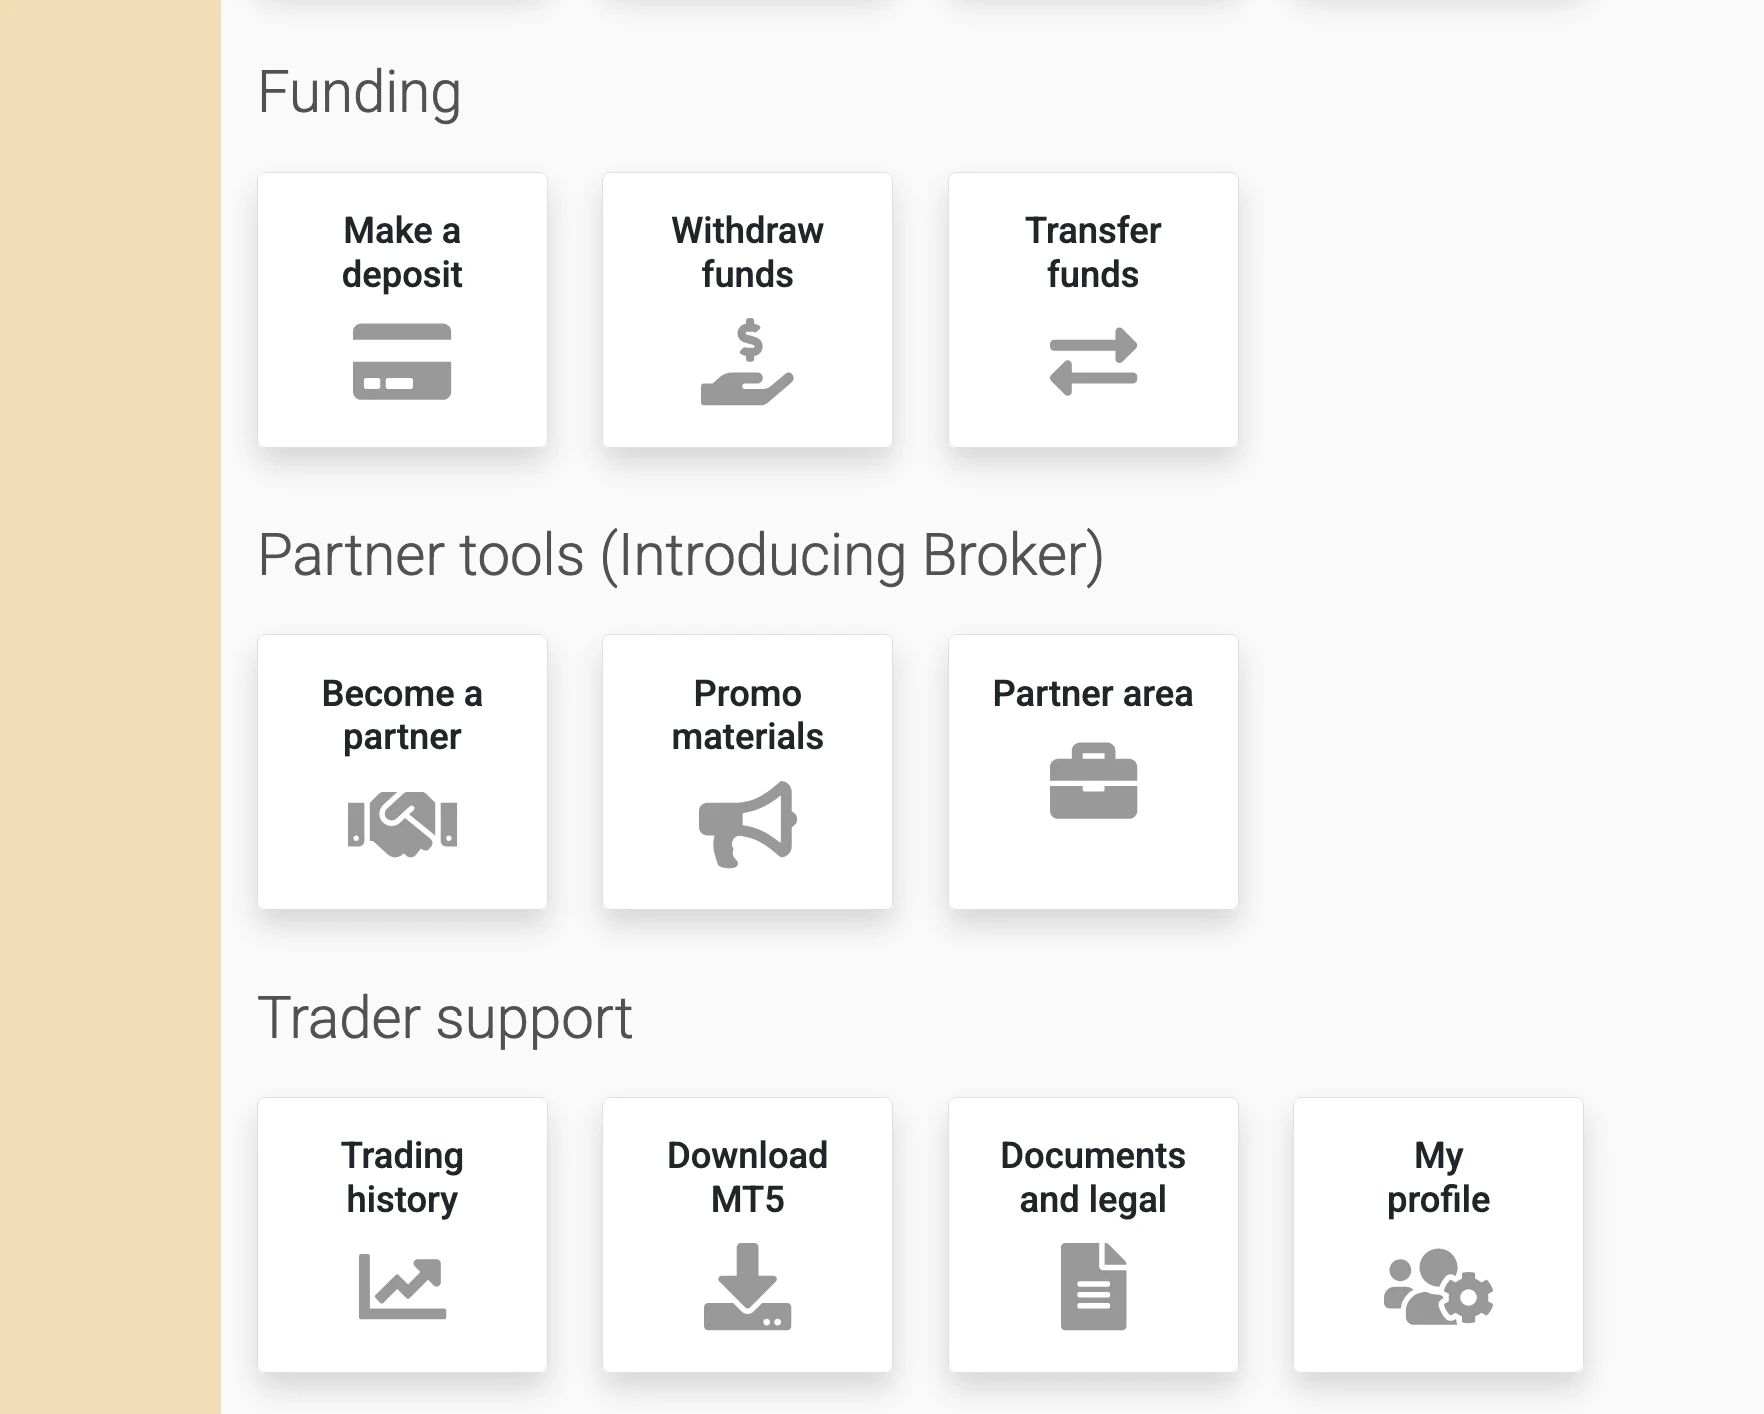The height and width of the screenshot is (1414, 1764).
Task: Click the transfer arrows icon
Action: (x=1093, y=361)
